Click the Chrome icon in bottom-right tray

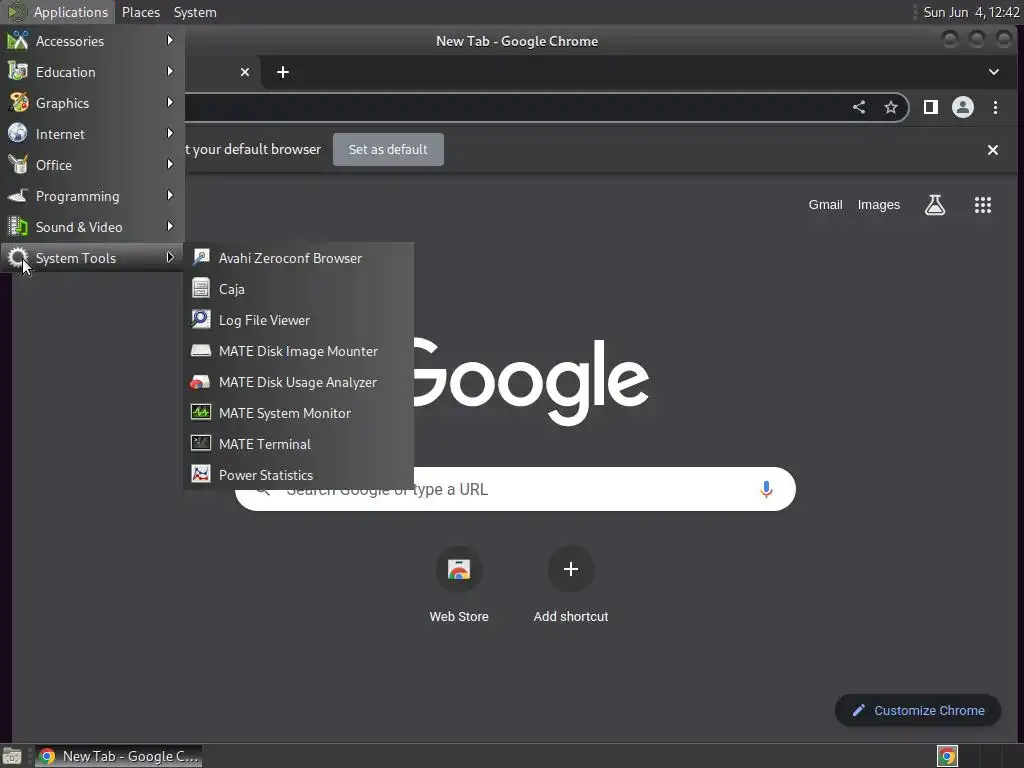coord(947,756)
